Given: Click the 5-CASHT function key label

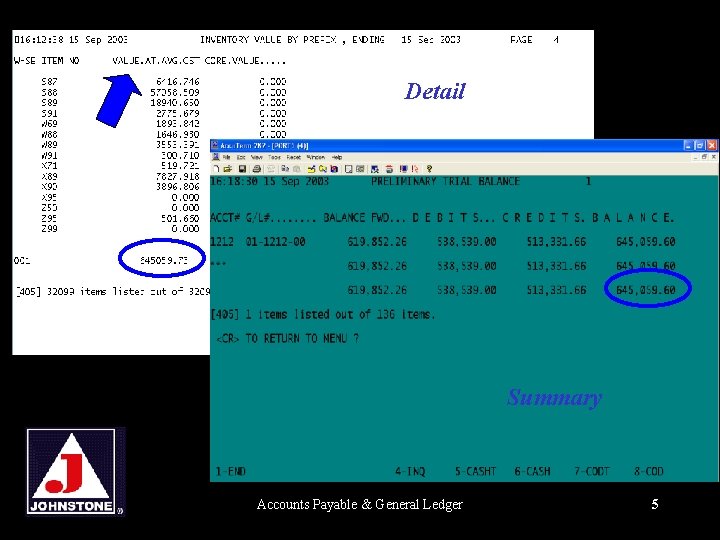Looking at the screenshot, I should [x=476, y=472].
